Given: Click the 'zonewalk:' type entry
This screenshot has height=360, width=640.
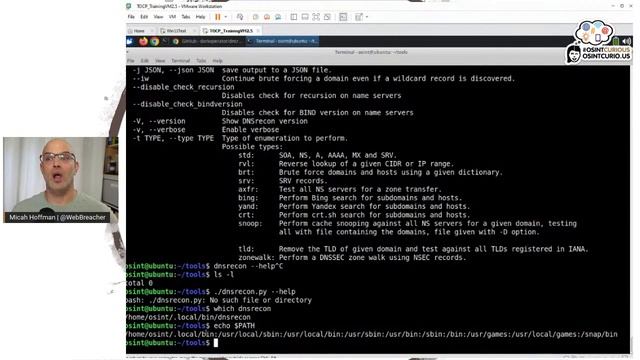Looking at the screenshot, I should tap(256, 258).
